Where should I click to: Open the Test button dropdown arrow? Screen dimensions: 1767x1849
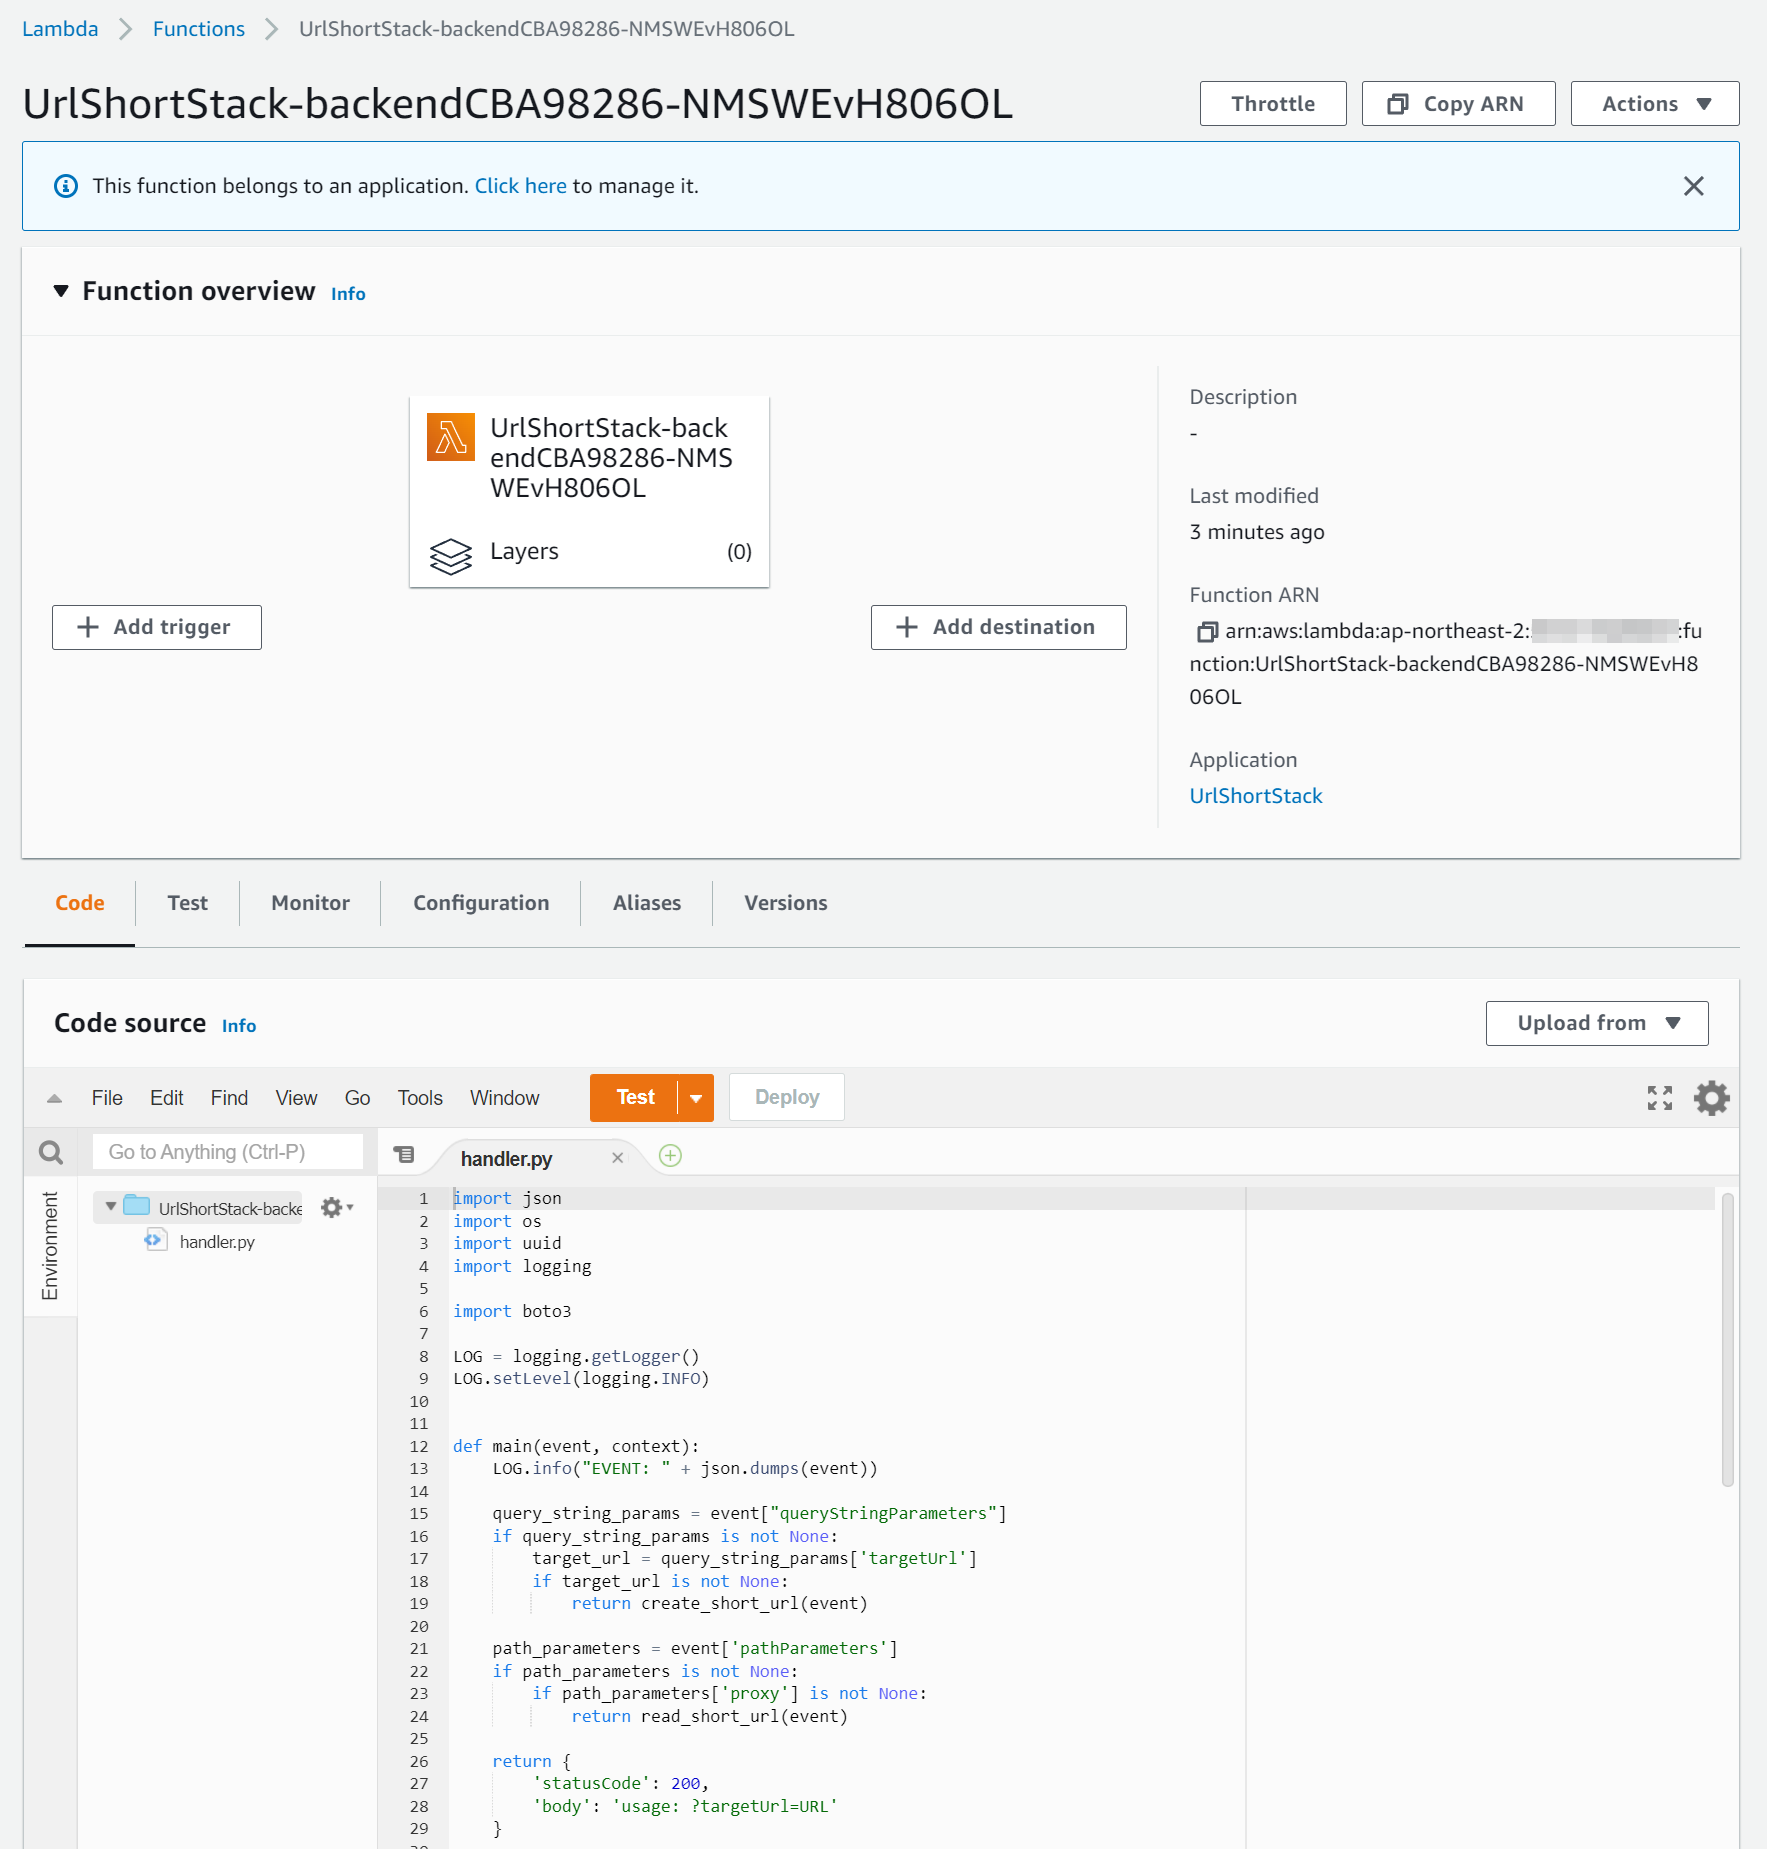click(696, 1098)
